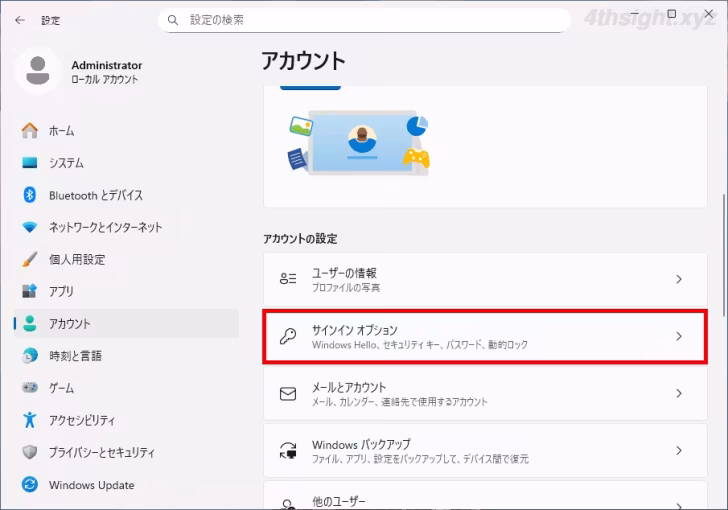Open 個人用設定 settings
This screenshot has width=728, height=510.
(x=126, y=259)
